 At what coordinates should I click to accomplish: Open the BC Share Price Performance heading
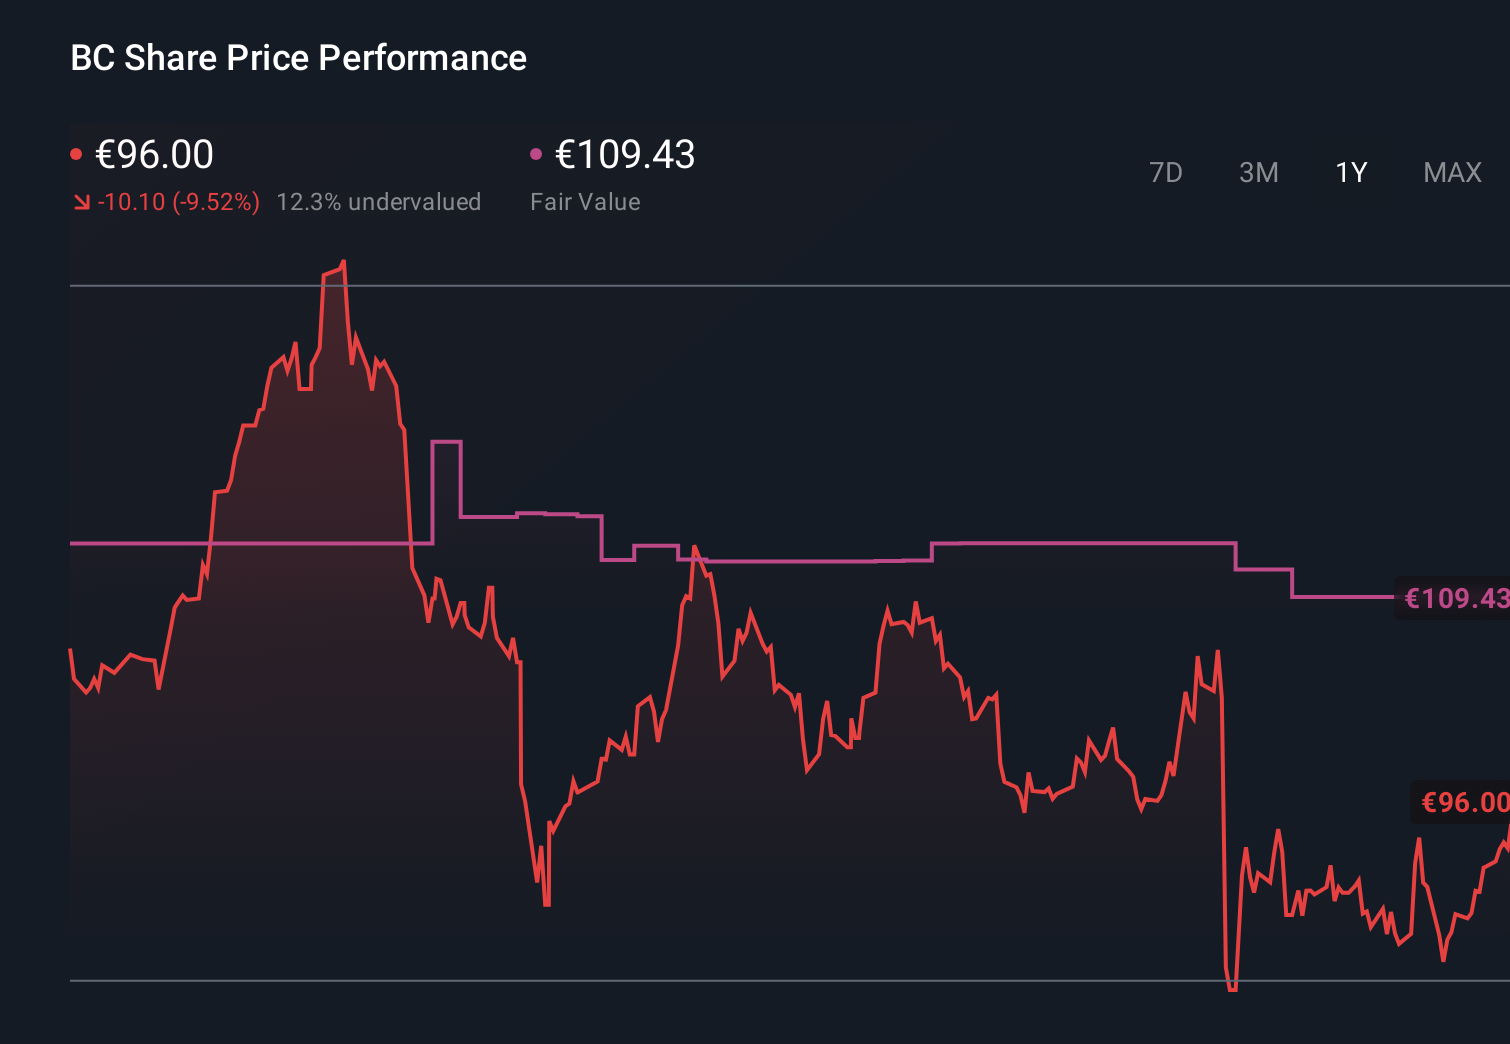click(x=297, y=57)
